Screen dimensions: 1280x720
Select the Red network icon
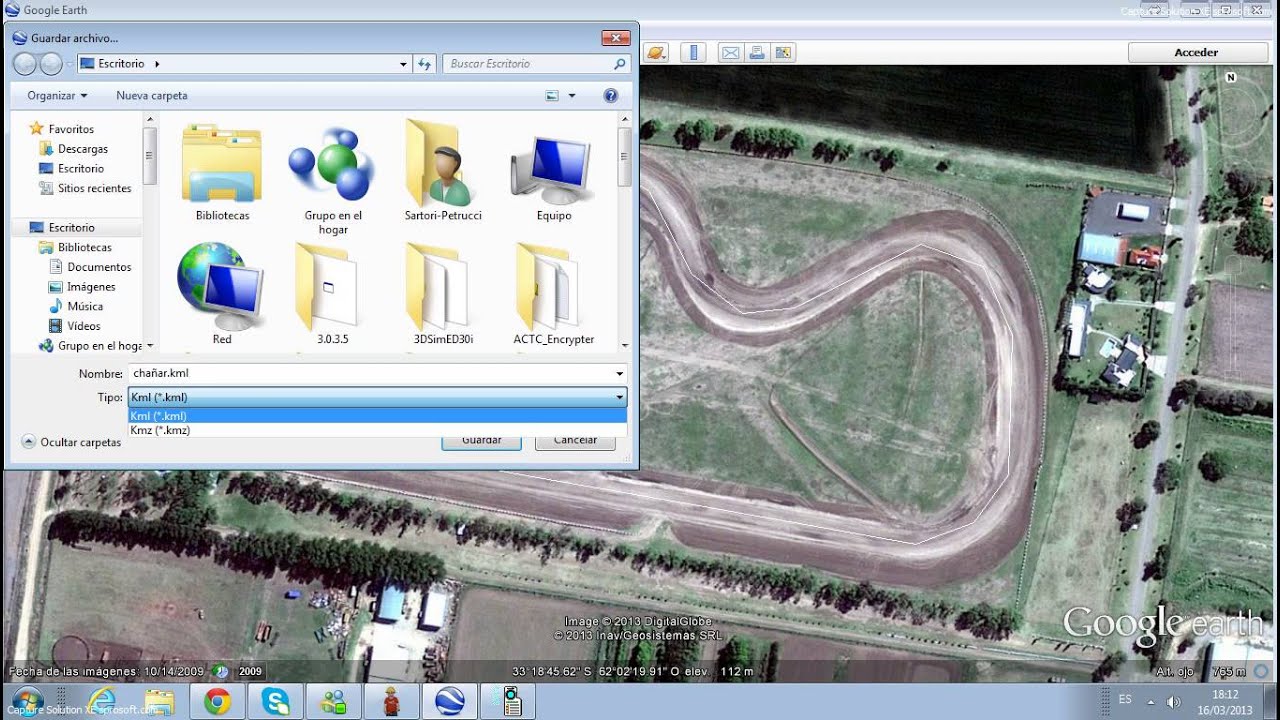(222, 293)
